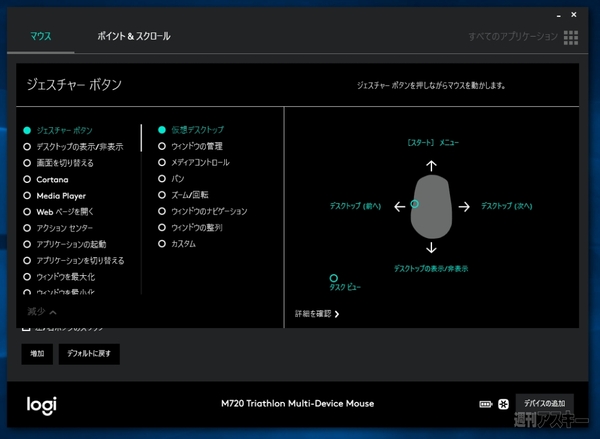Viewport: 600px width, 439px height.
Task: Click デバイスの追加 button
Action: (x=545, y=403)
